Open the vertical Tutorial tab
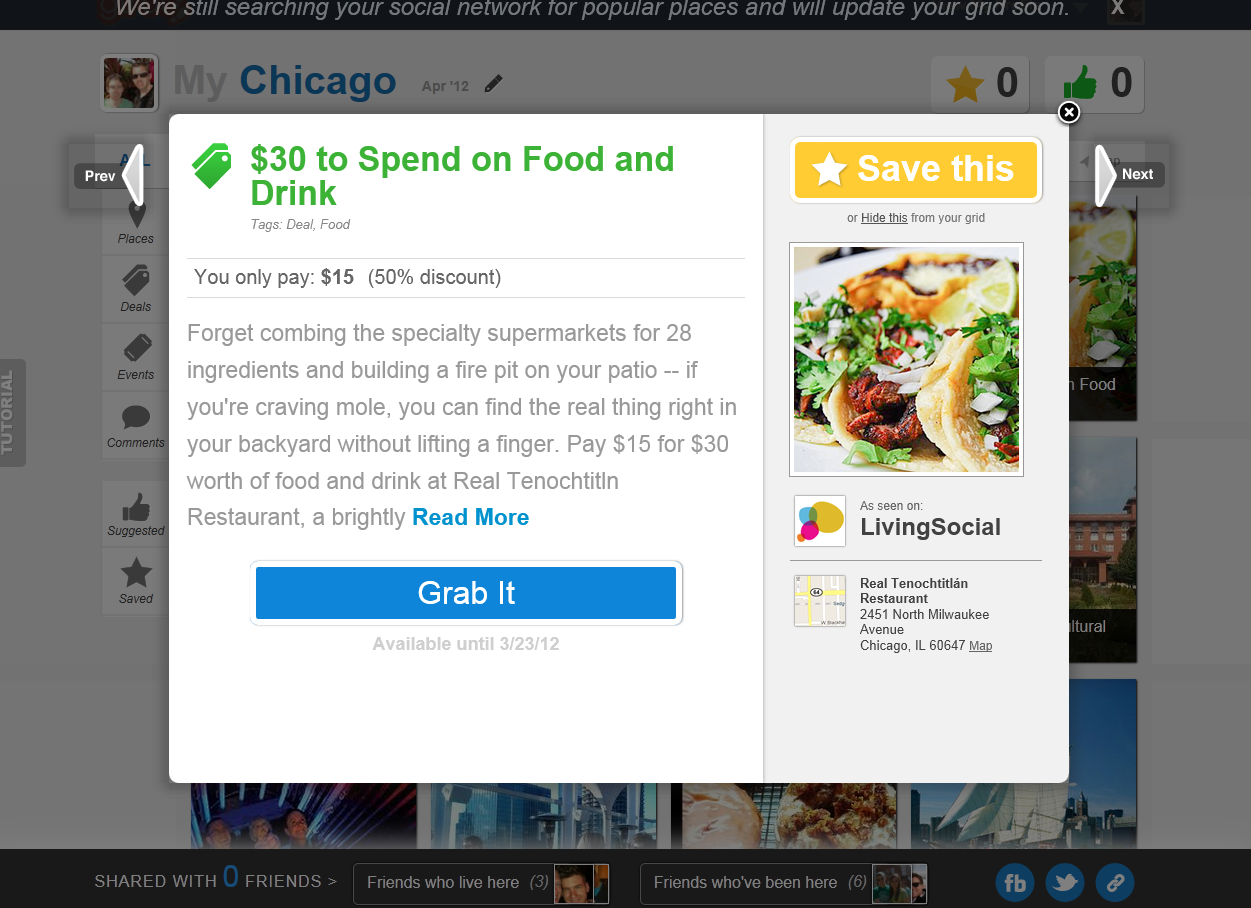 point(12,413)
